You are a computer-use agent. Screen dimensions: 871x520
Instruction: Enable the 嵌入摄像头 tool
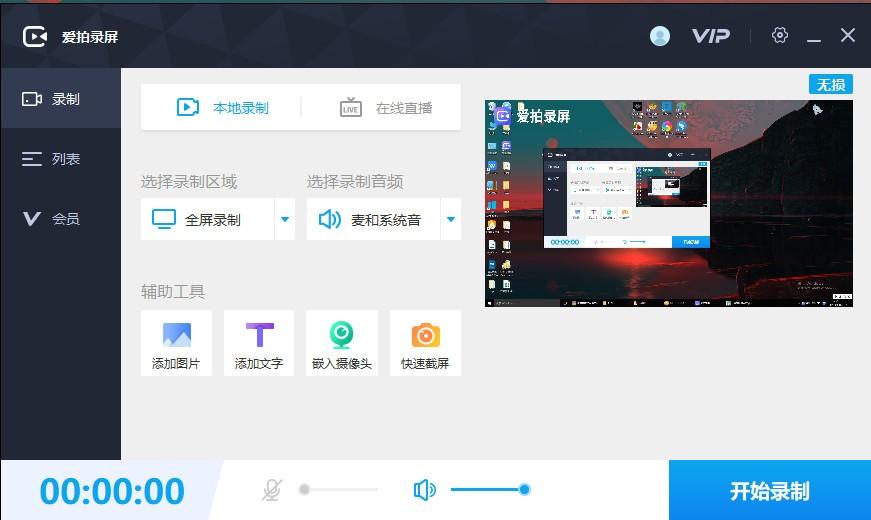tap(342, 343)
